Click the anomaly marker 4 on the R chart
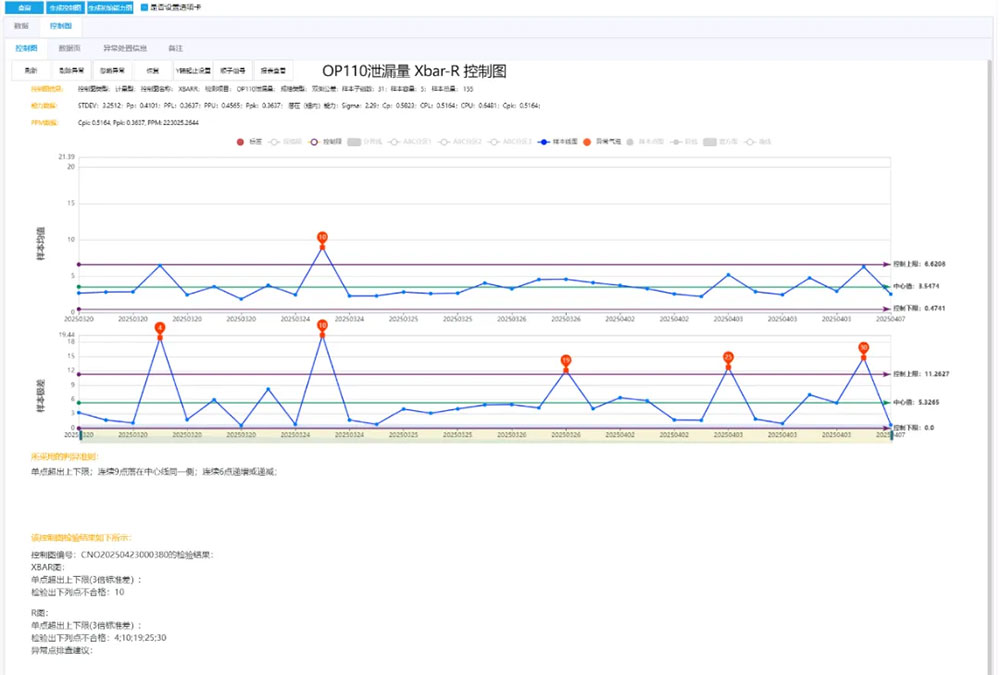This screenshot has height=675, width=1000. pyautogui.click(x=160, y=328)
